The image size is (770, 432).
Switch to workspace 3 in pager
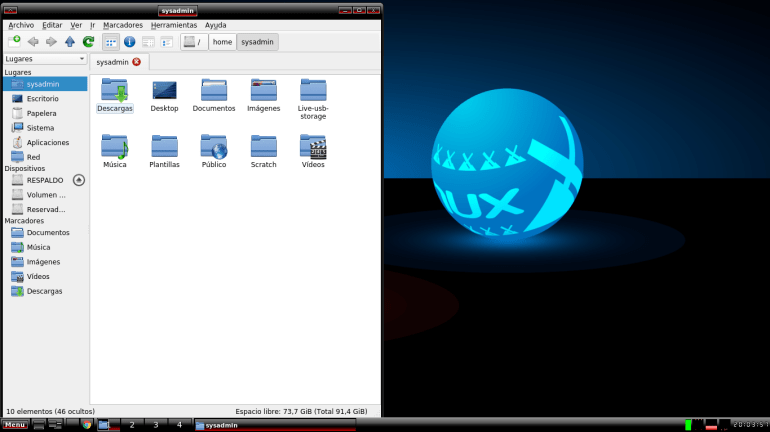pyautogui.click(x=156, y=425)
